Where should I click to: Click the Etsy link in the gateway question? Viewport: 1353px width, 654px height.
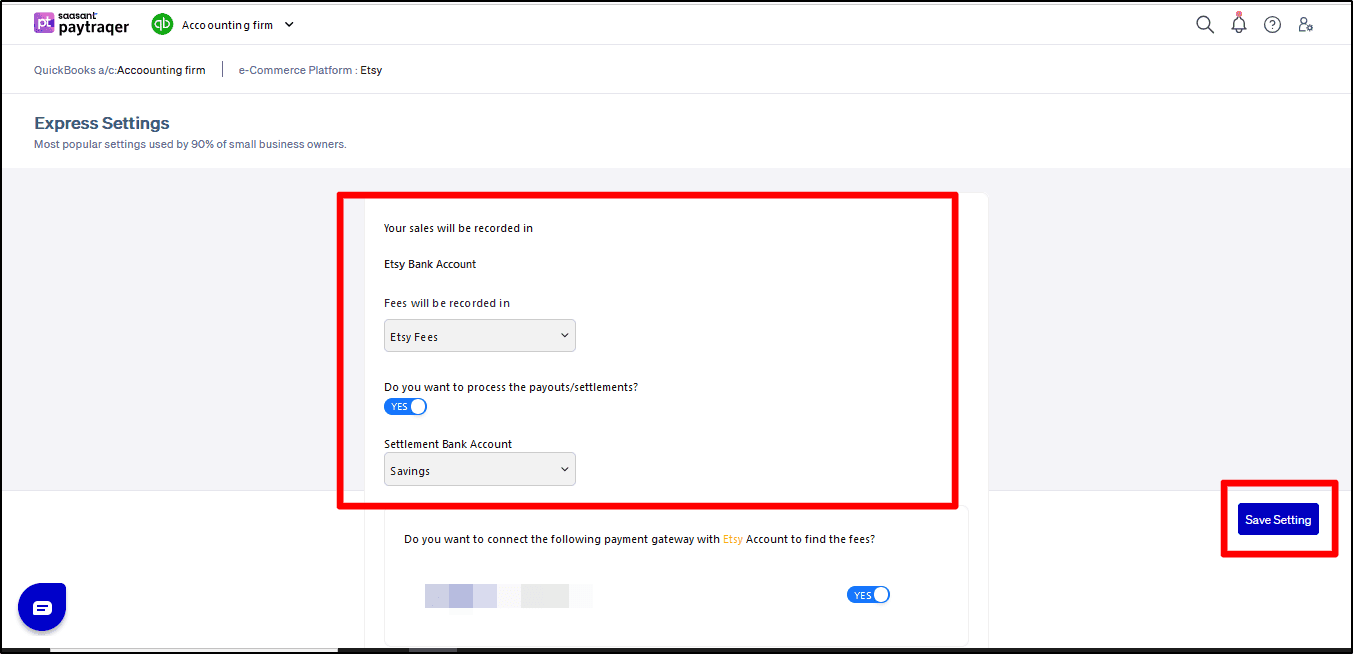(x=733, y=538)
